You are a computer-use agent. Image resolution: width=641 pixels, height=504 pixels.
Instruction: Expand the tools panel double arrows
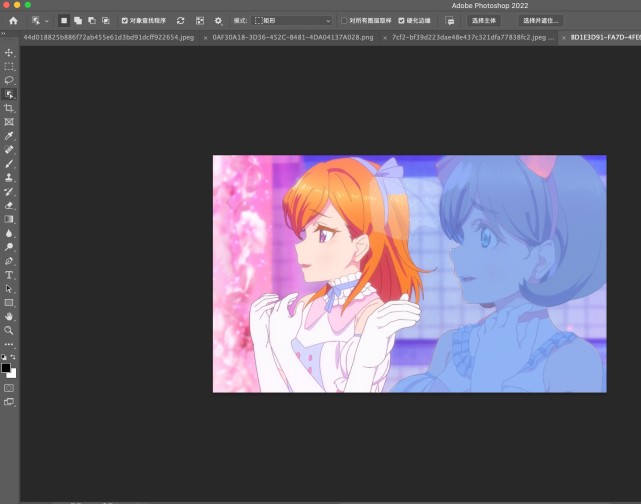coord(3,34)
